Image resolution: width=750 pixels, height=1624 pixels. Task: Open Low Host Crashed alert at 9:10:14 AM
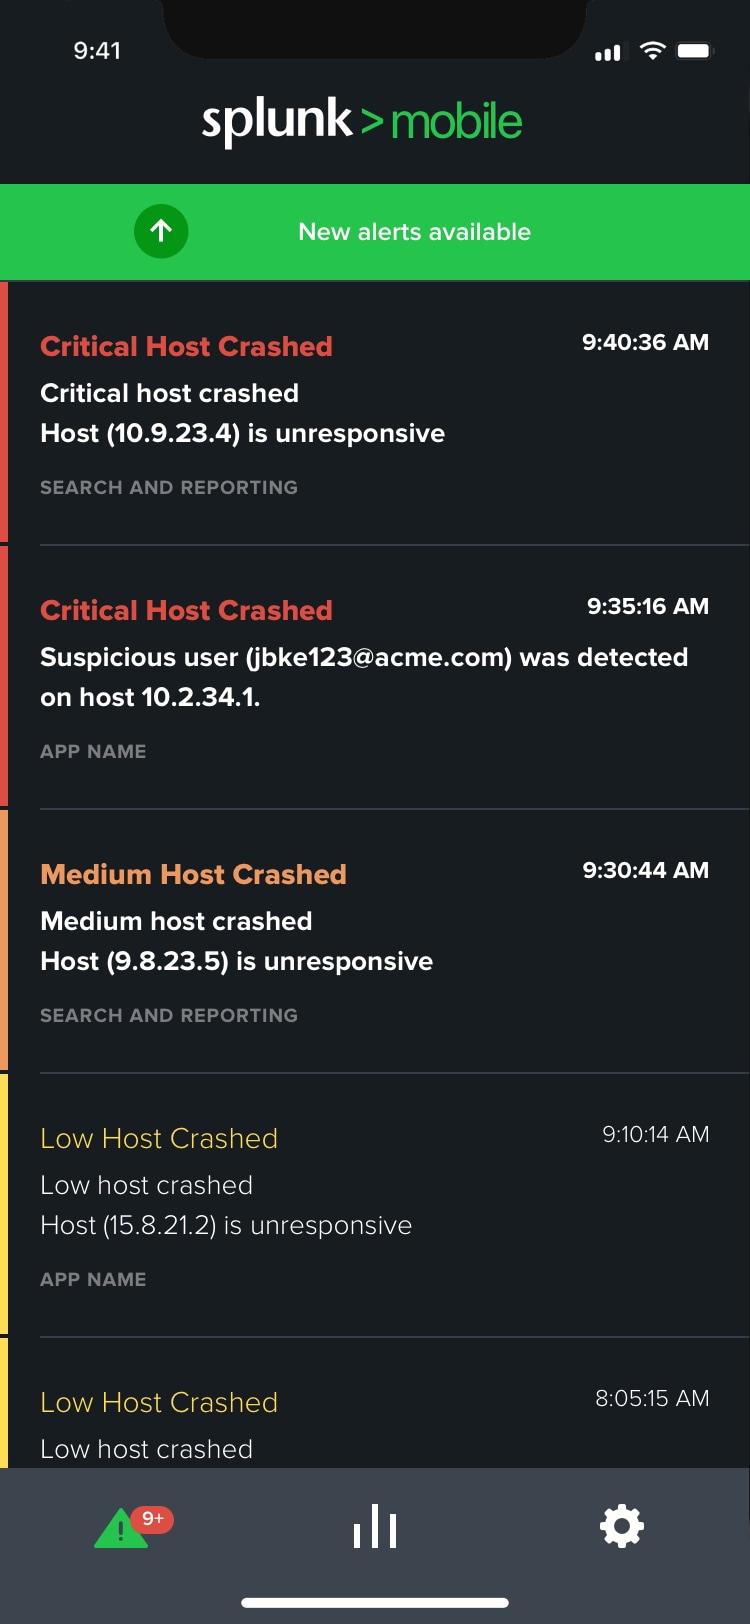pyautogui.click(x=375, y=1205)
